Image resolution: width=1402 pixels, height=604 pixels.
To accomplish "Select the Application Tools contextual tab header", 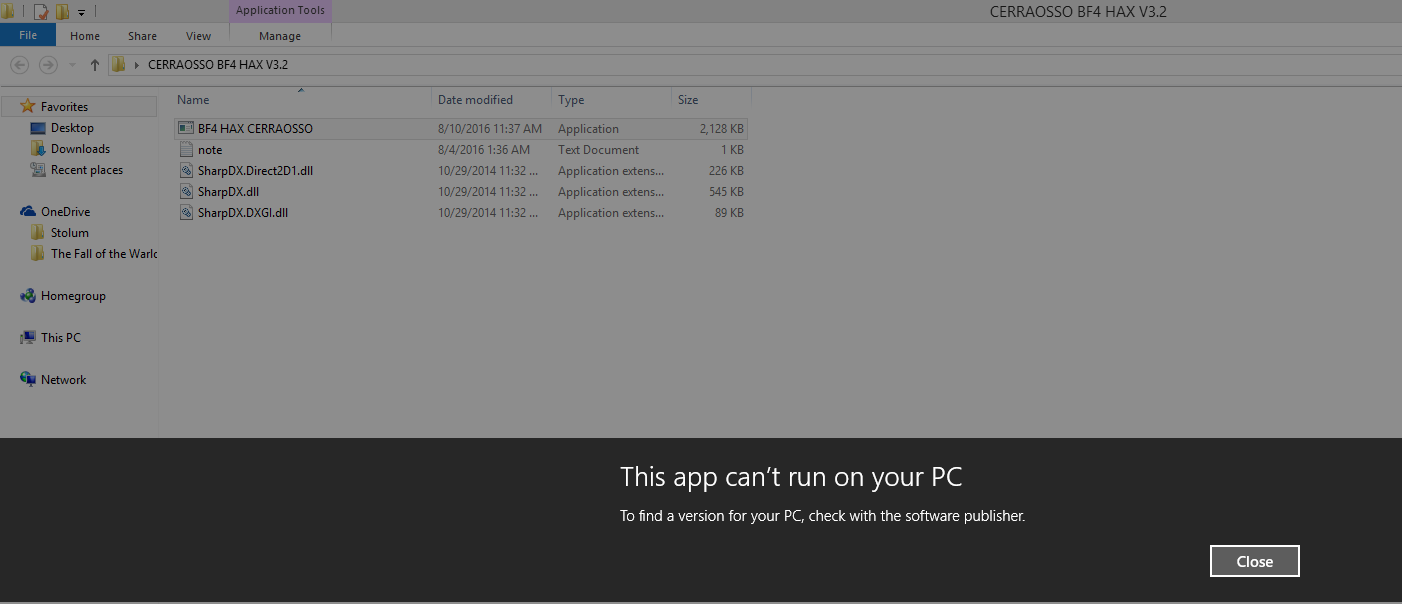I will coord(280,11).
